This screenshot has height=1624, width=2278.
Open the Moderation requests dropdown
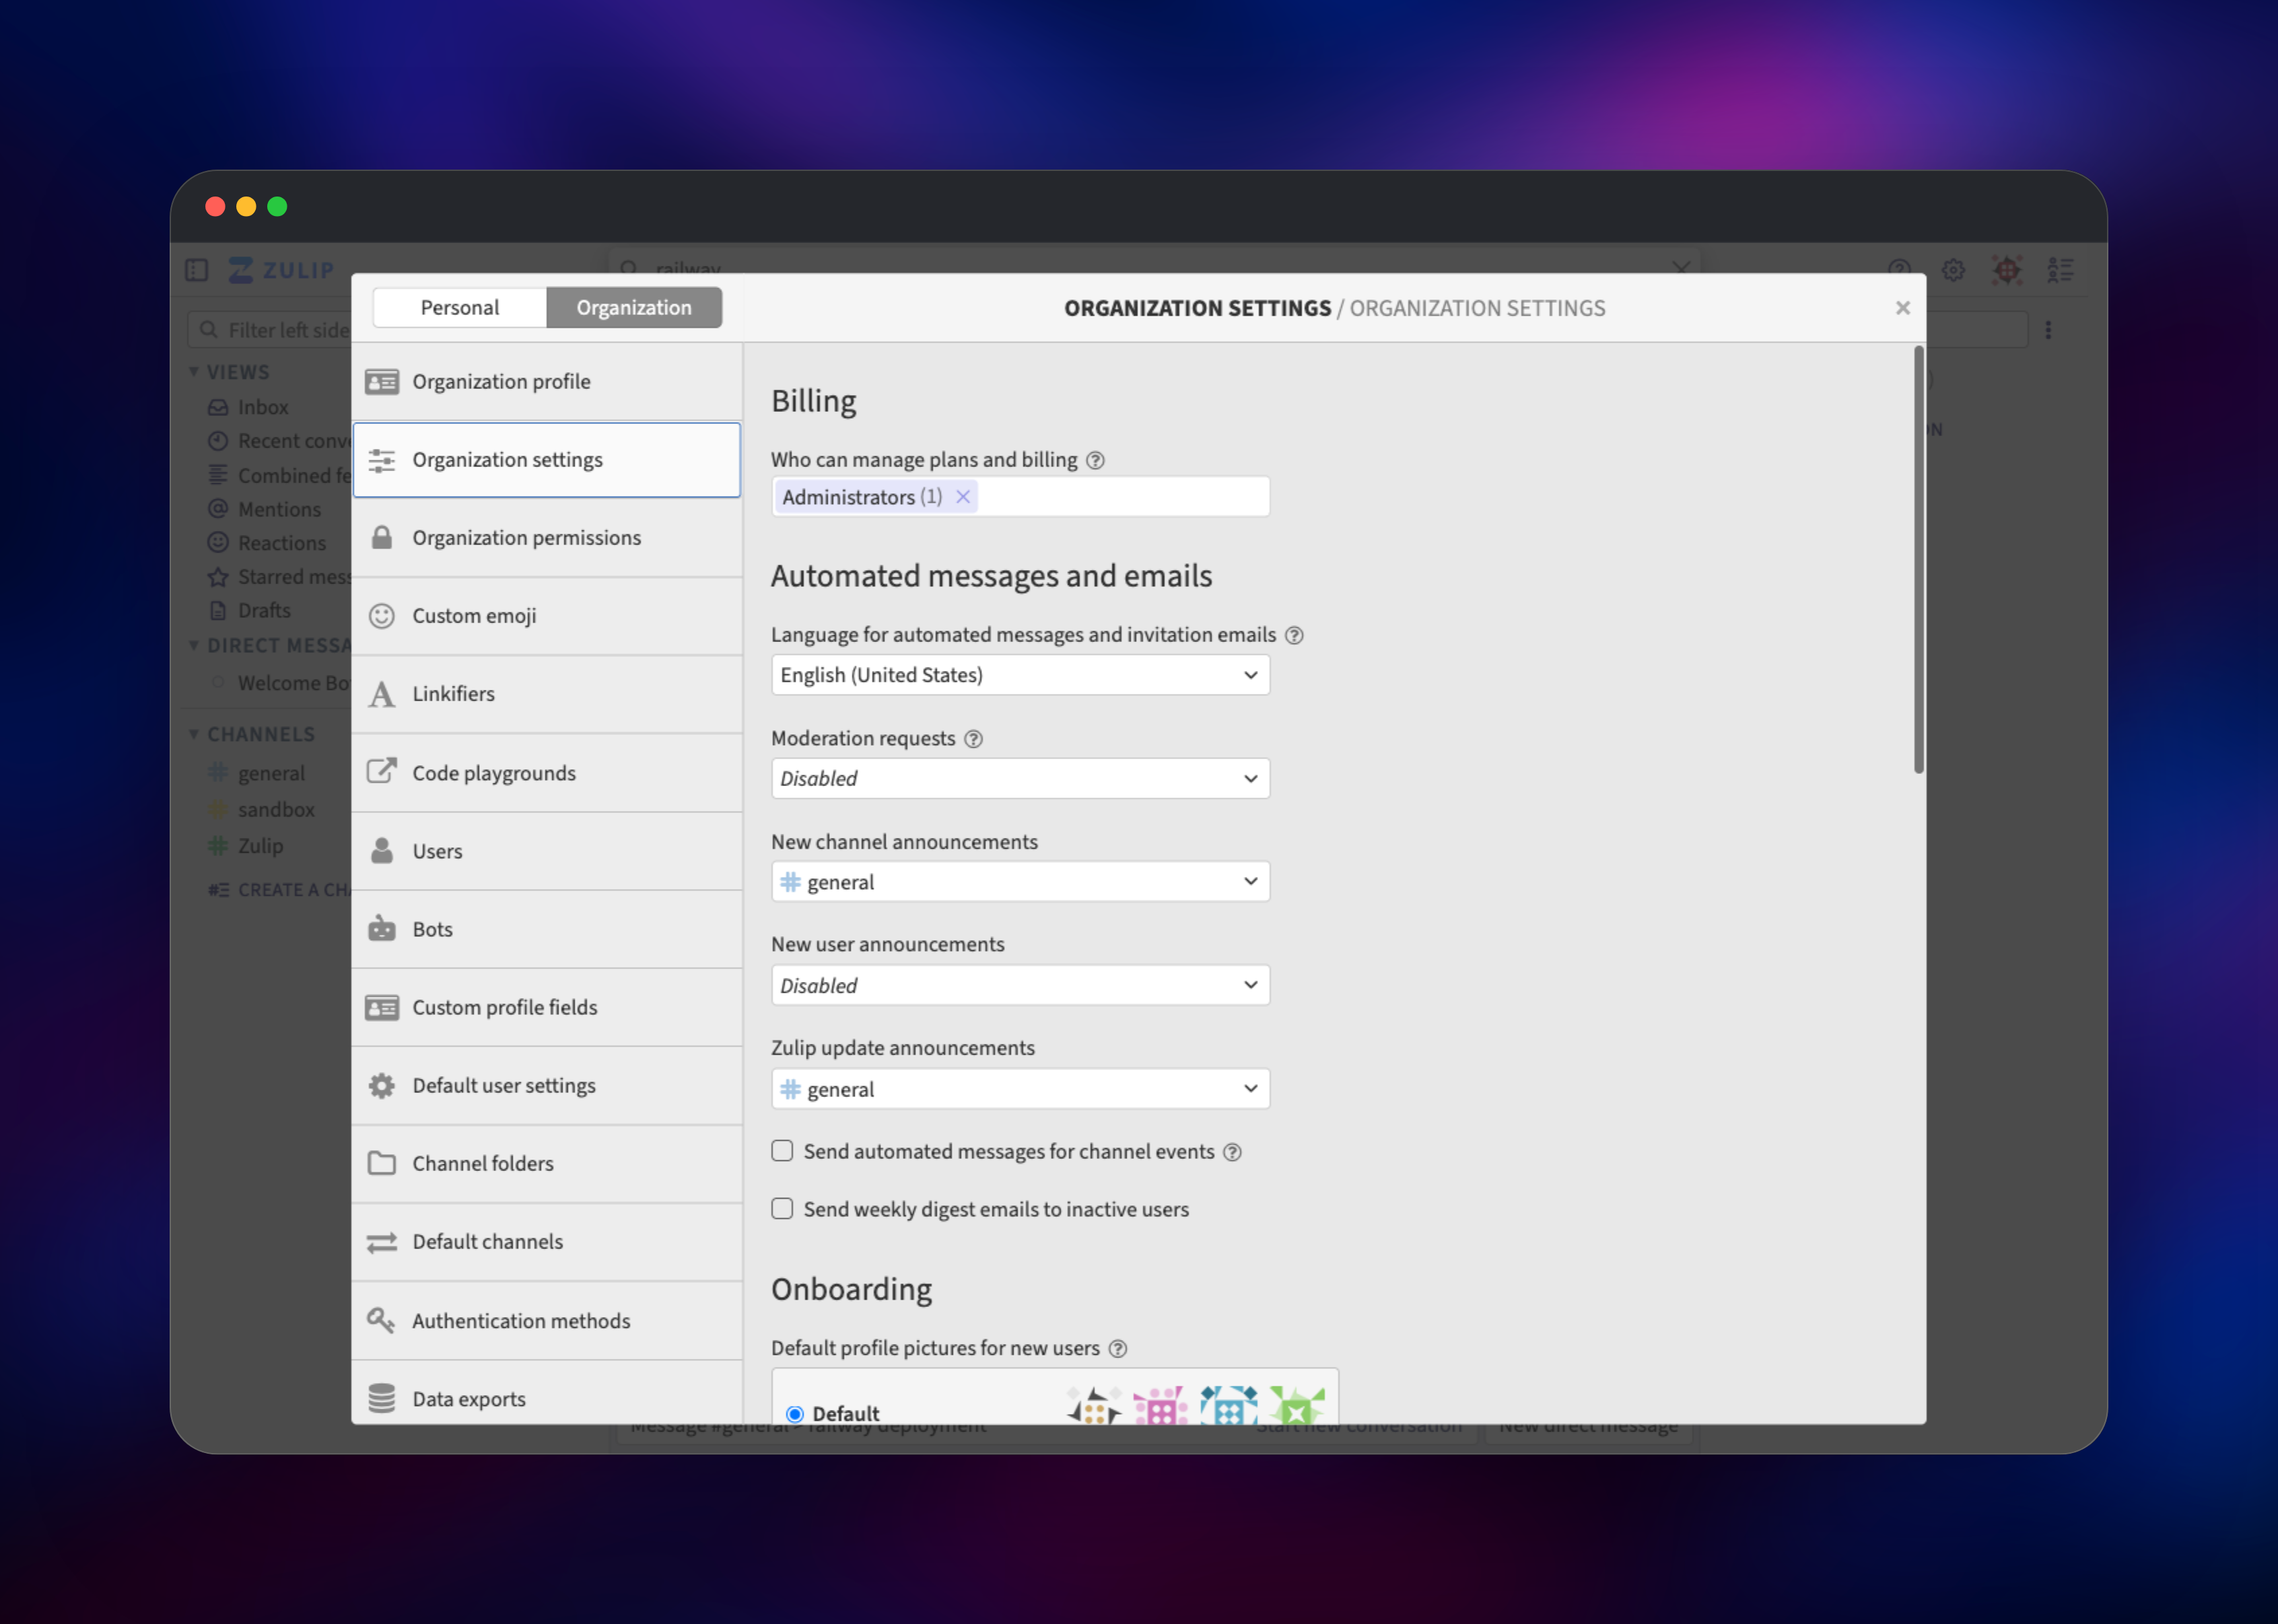[x=1020, y=778]
